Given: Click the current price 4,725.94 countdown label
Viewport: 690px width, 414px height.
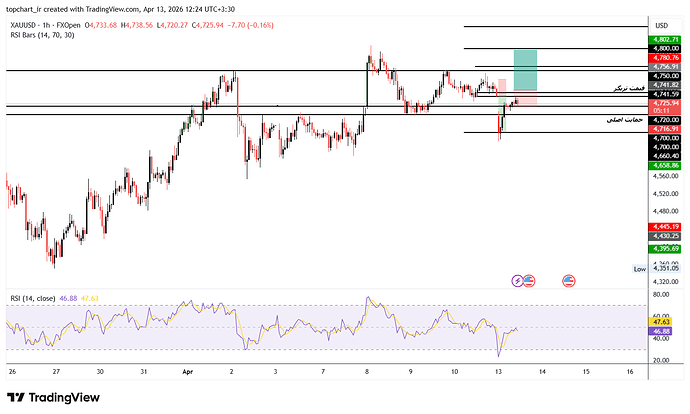Looking at the screenshot, I should [x=666, y=107].
